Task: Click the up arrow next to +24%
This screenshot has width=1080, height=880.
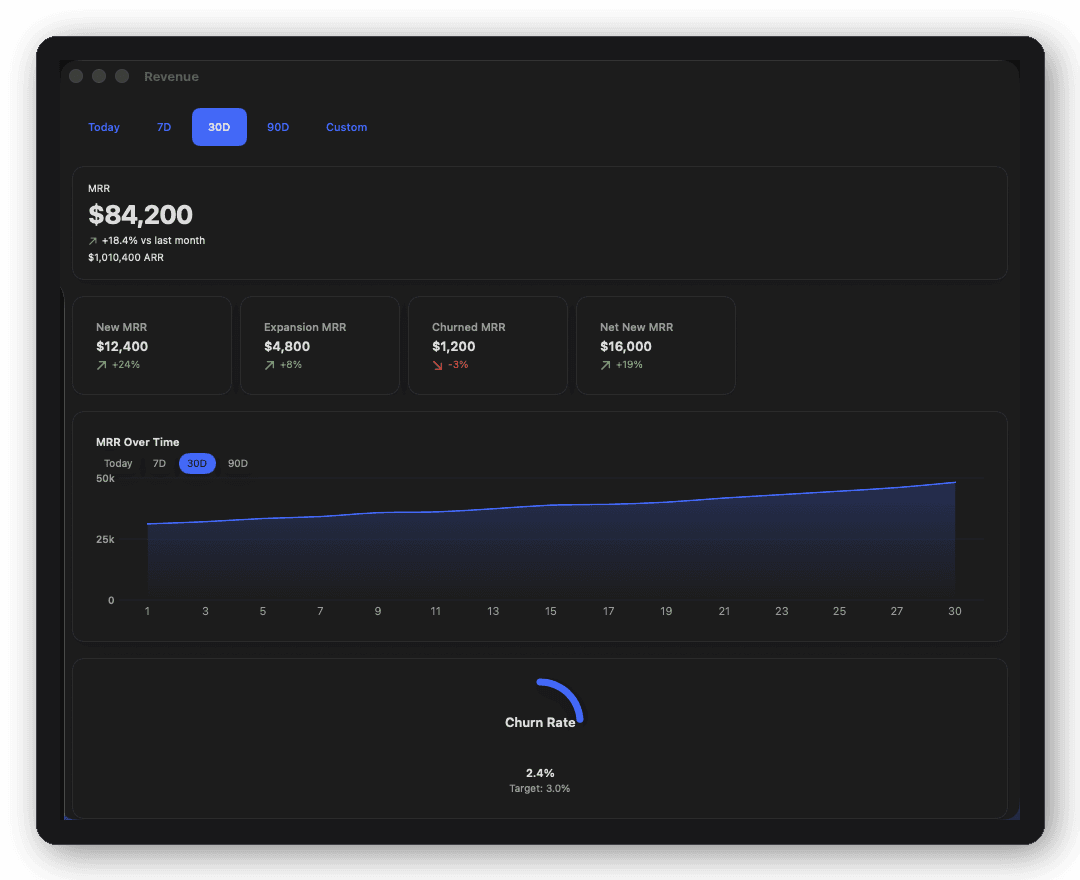Action: (101, 365)
